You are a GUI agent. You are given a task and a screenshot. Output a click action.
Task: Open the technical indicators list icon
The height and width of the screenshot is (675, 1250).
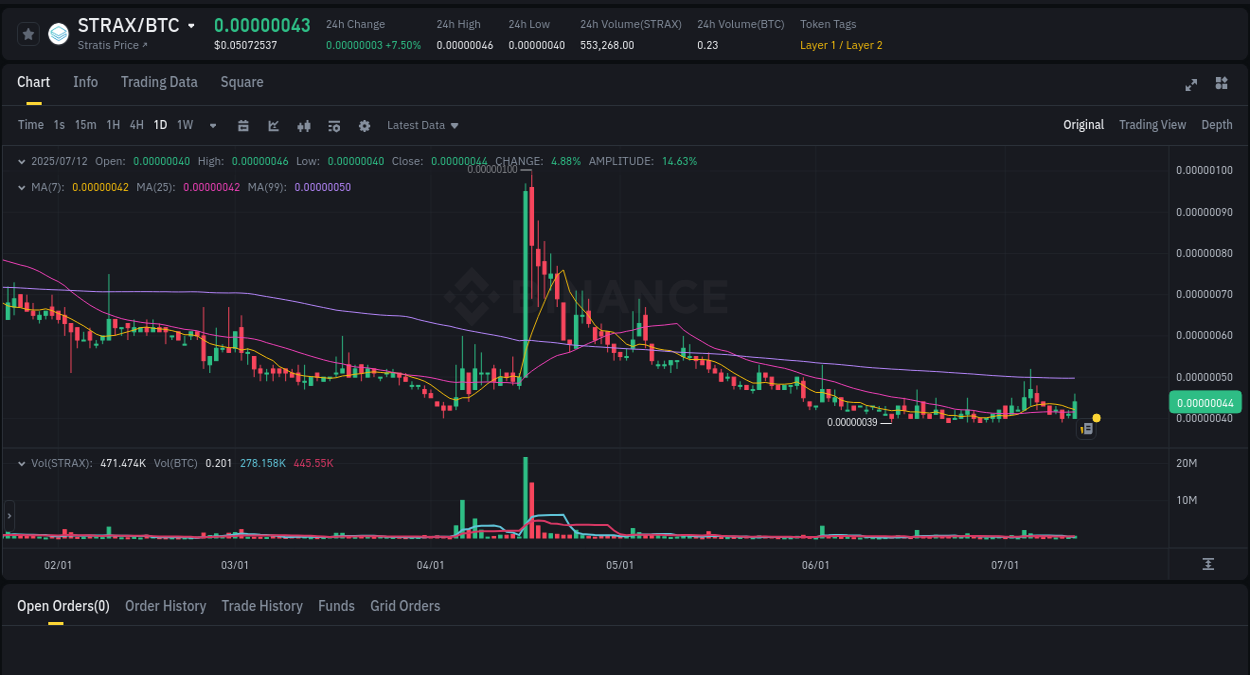[x=334, y=125]
